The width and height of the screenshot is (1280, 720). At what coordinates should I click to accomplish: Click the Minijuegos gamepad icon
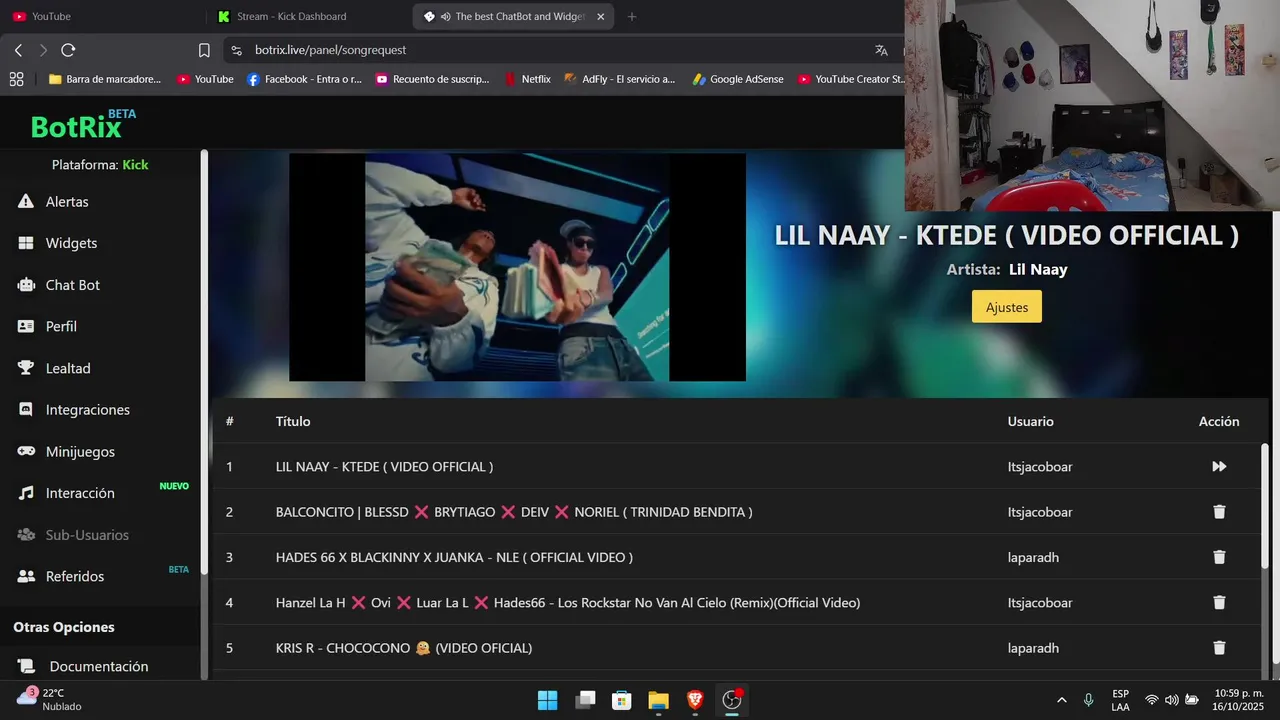point(26,451)
